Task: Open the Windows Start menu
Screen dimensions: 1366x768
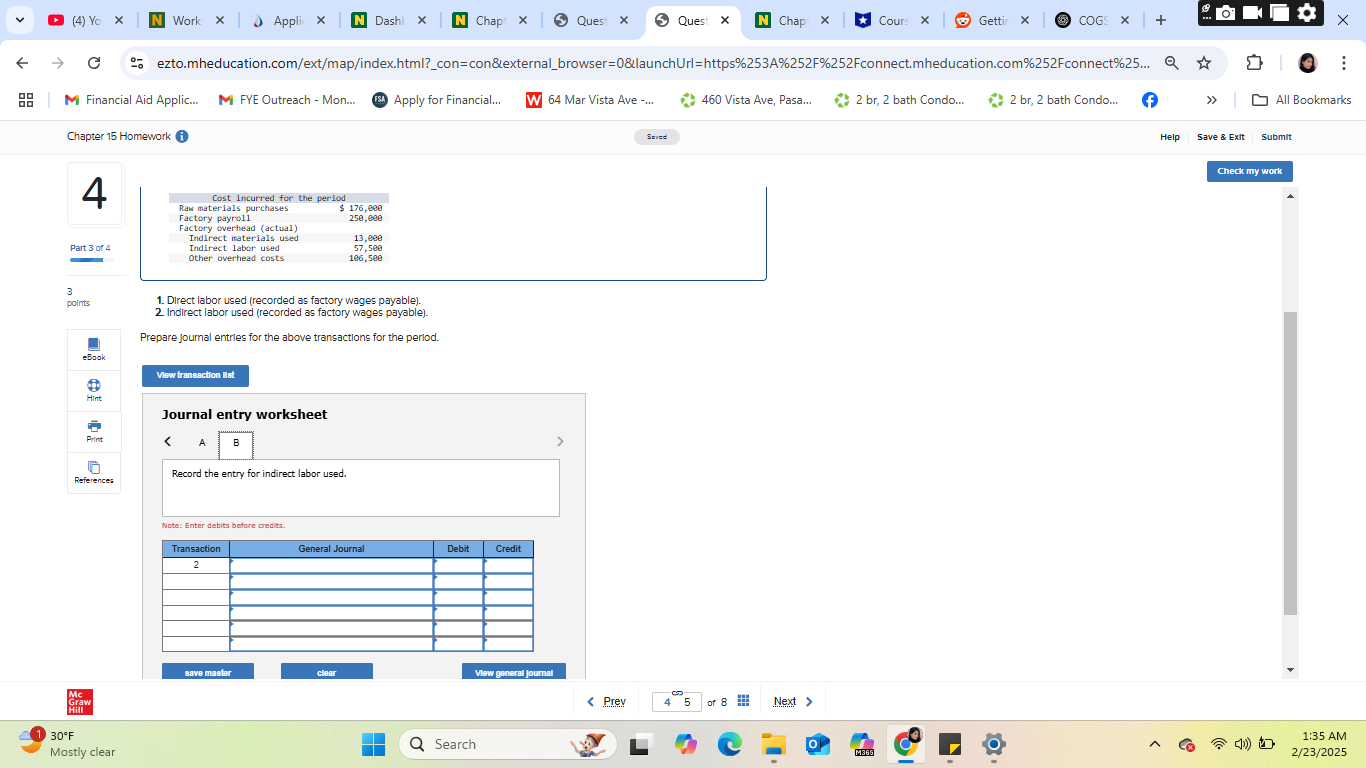Action: [x=373, y=744]
